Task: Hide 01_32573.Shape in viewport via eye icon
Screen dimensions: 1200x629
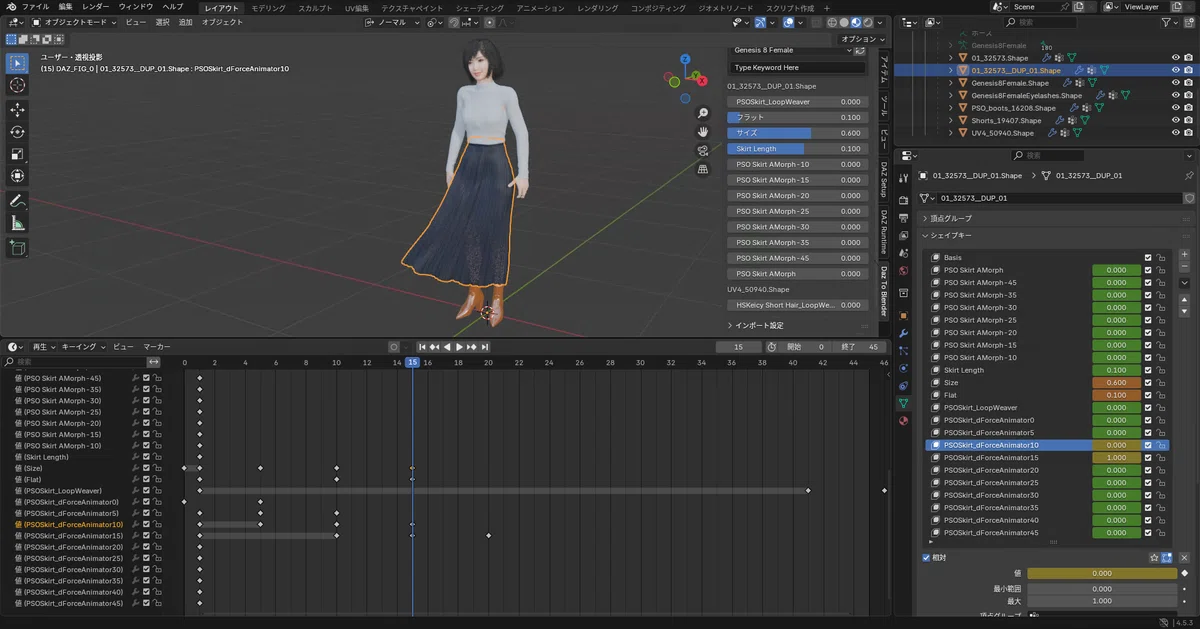Action: 1176,58
